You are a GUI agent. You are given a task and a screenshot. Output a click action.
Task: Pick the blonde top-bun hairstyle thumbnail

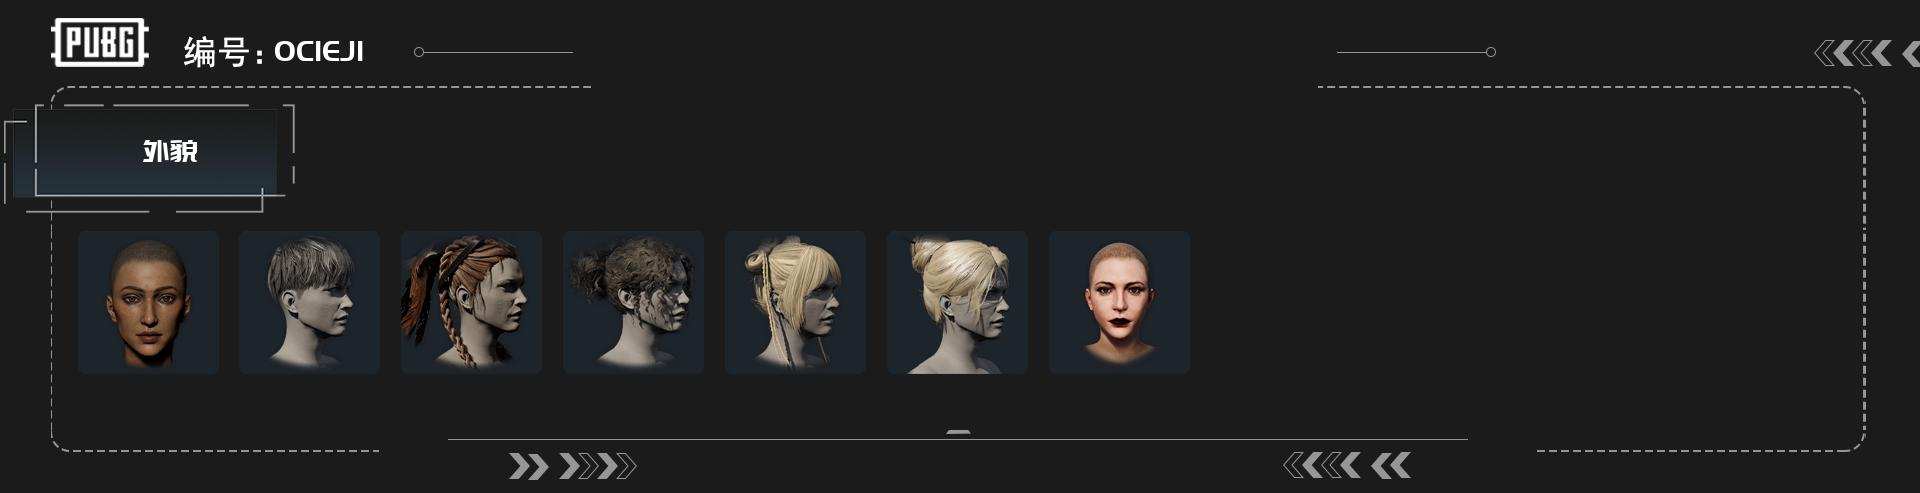[957, 302]
